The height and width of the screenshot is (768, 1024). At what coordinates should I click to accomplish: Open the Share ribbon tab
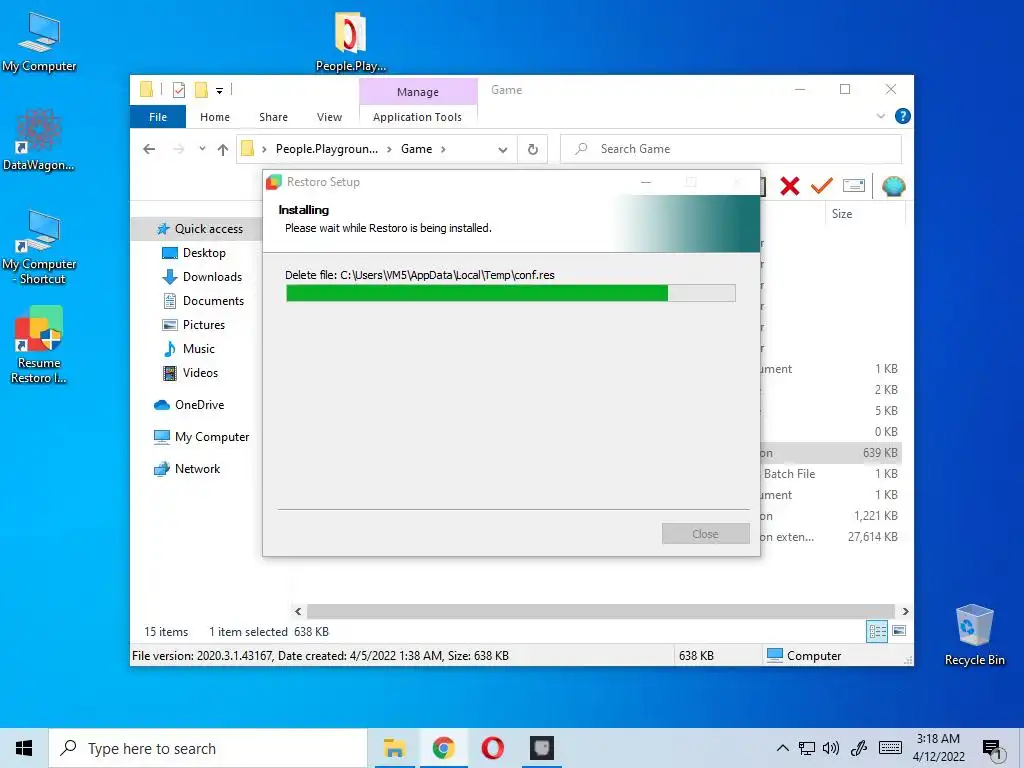point(273,117)
